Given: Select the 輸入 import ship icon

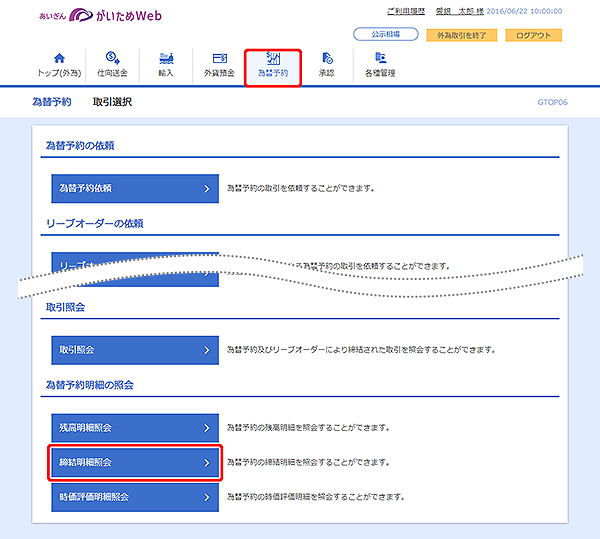Looking at the screenshot, I should pos(166,58).
